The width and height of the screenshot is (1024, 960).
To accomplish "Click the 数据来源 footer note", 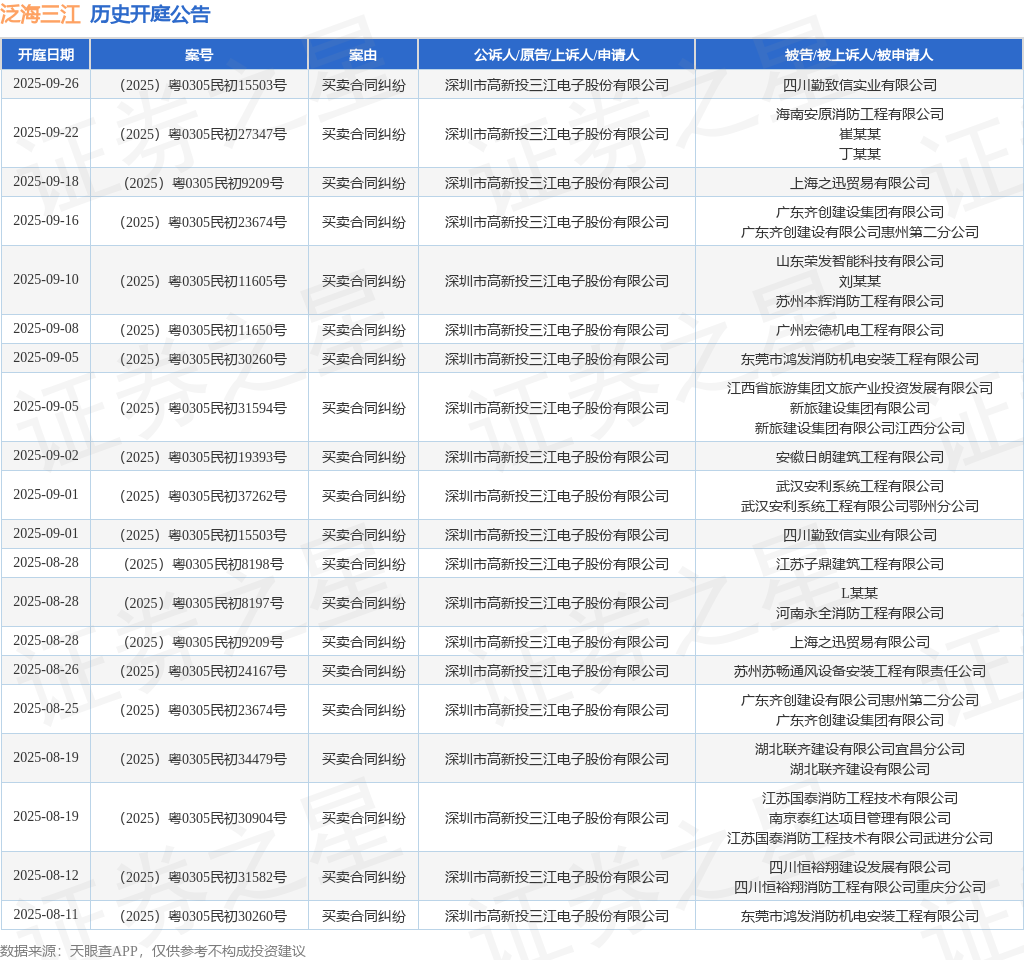I will (153, 950).
